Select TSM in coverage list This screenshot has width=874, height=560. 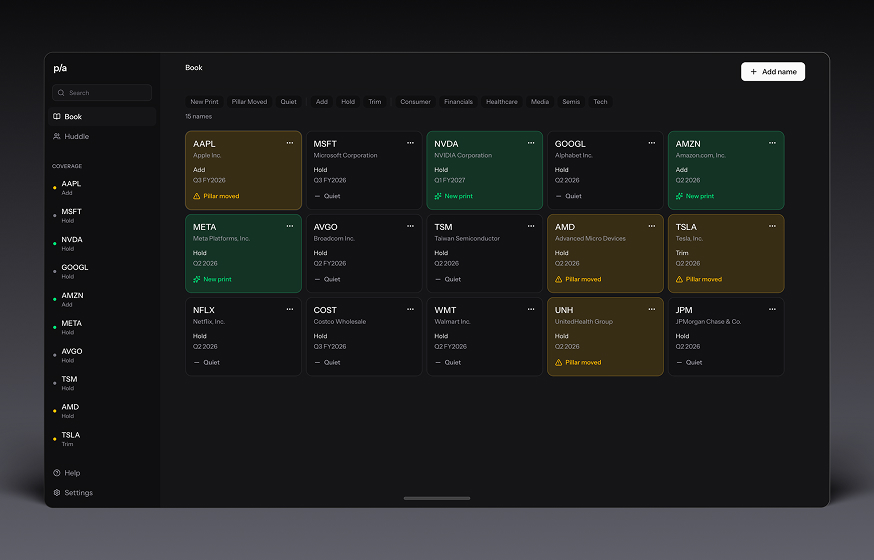[x=102, y=383]
